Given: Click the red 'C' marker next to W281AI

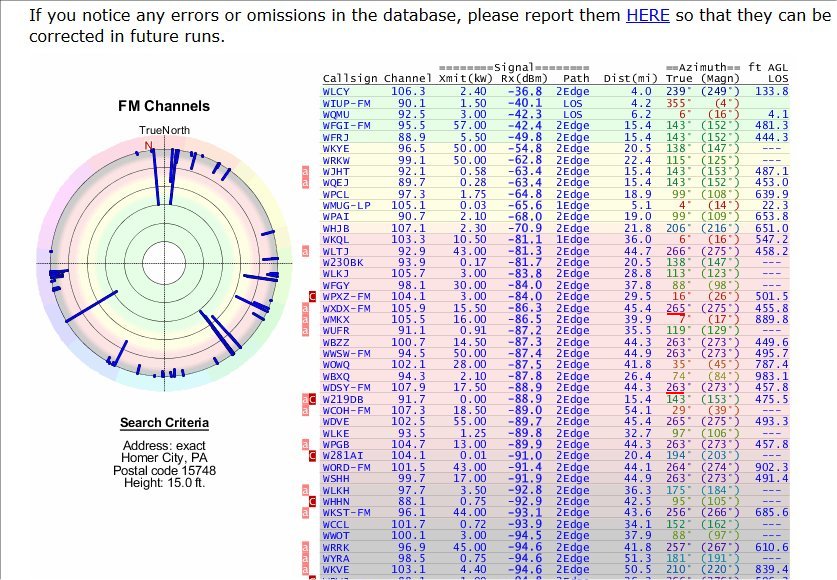Looking at the screenshot, I should 314,455.
